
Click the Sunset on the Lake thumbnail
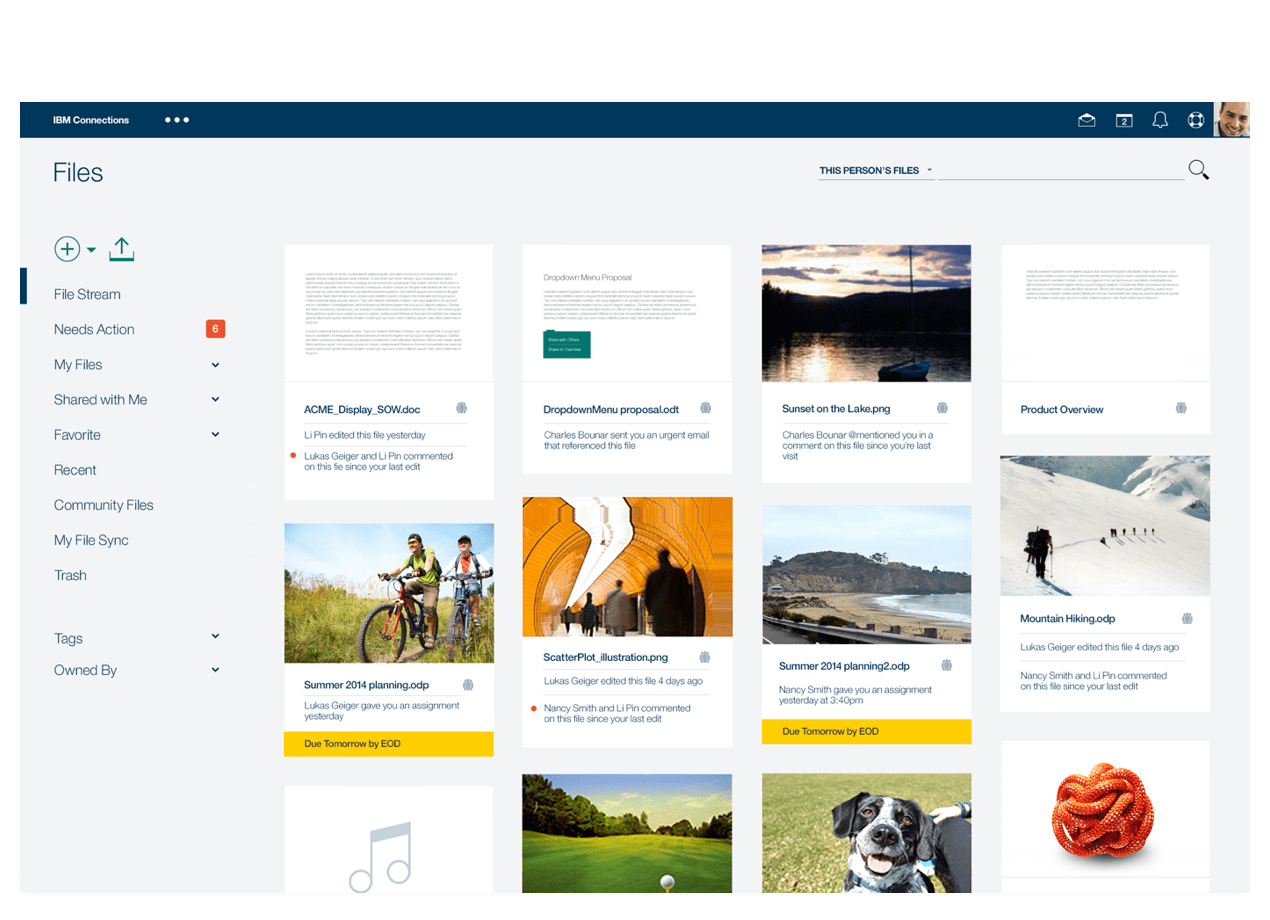pyautogui.click(x=866, y=313)
